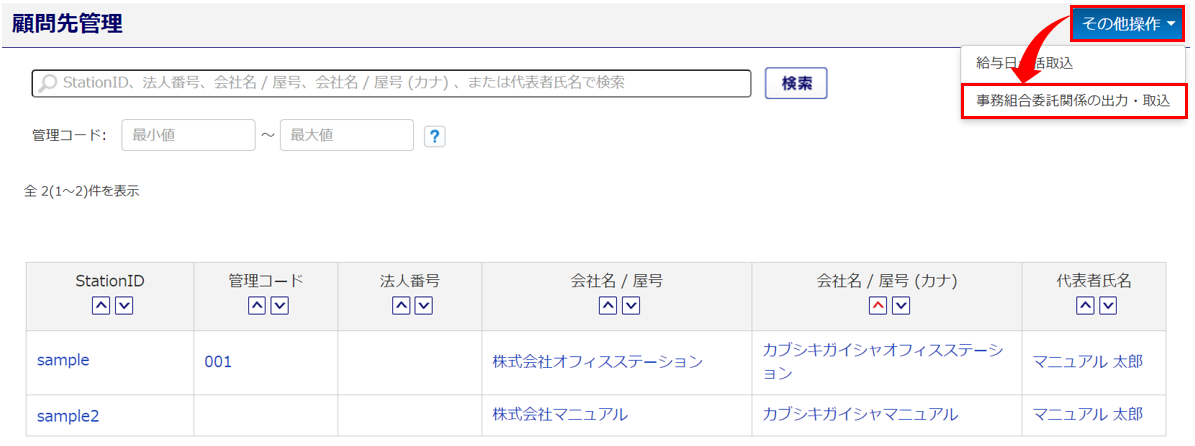Screen dimensions: 1195x446
Task: Sort 代表者氏名 column ascending
Action: coord(1083,306)
